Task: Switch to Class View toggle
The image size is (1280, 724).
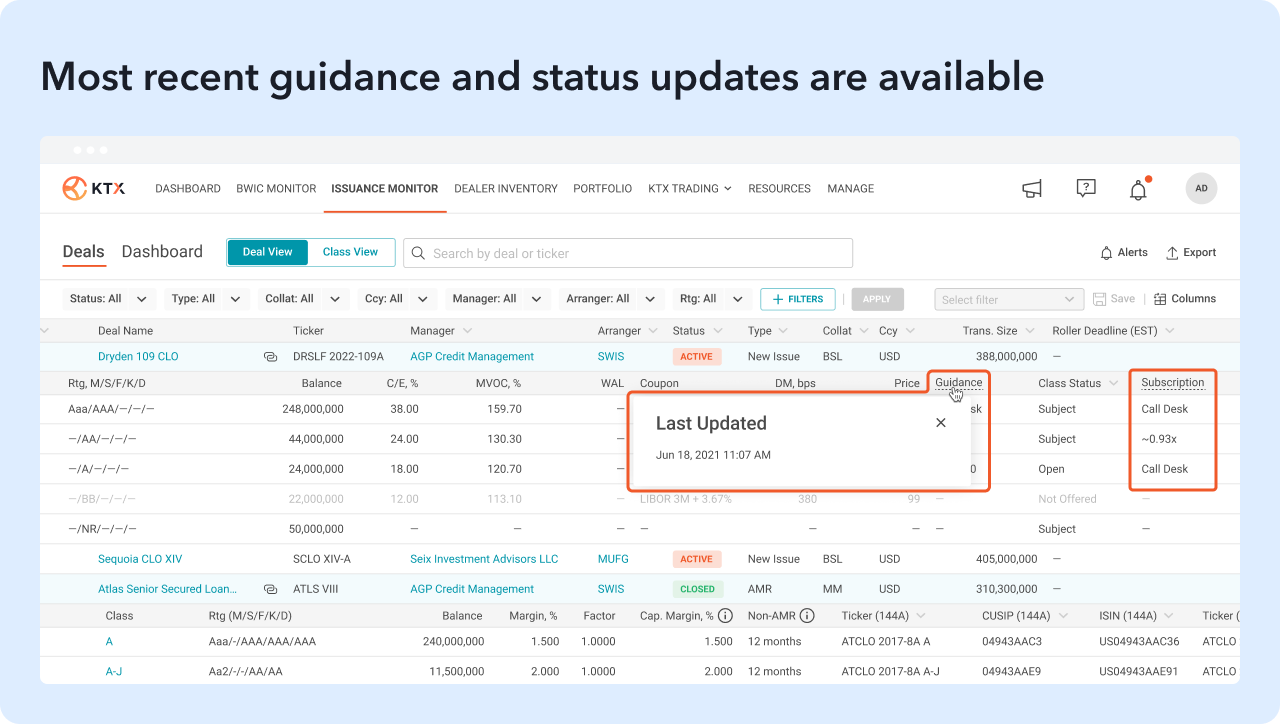Action: (350, 252)
